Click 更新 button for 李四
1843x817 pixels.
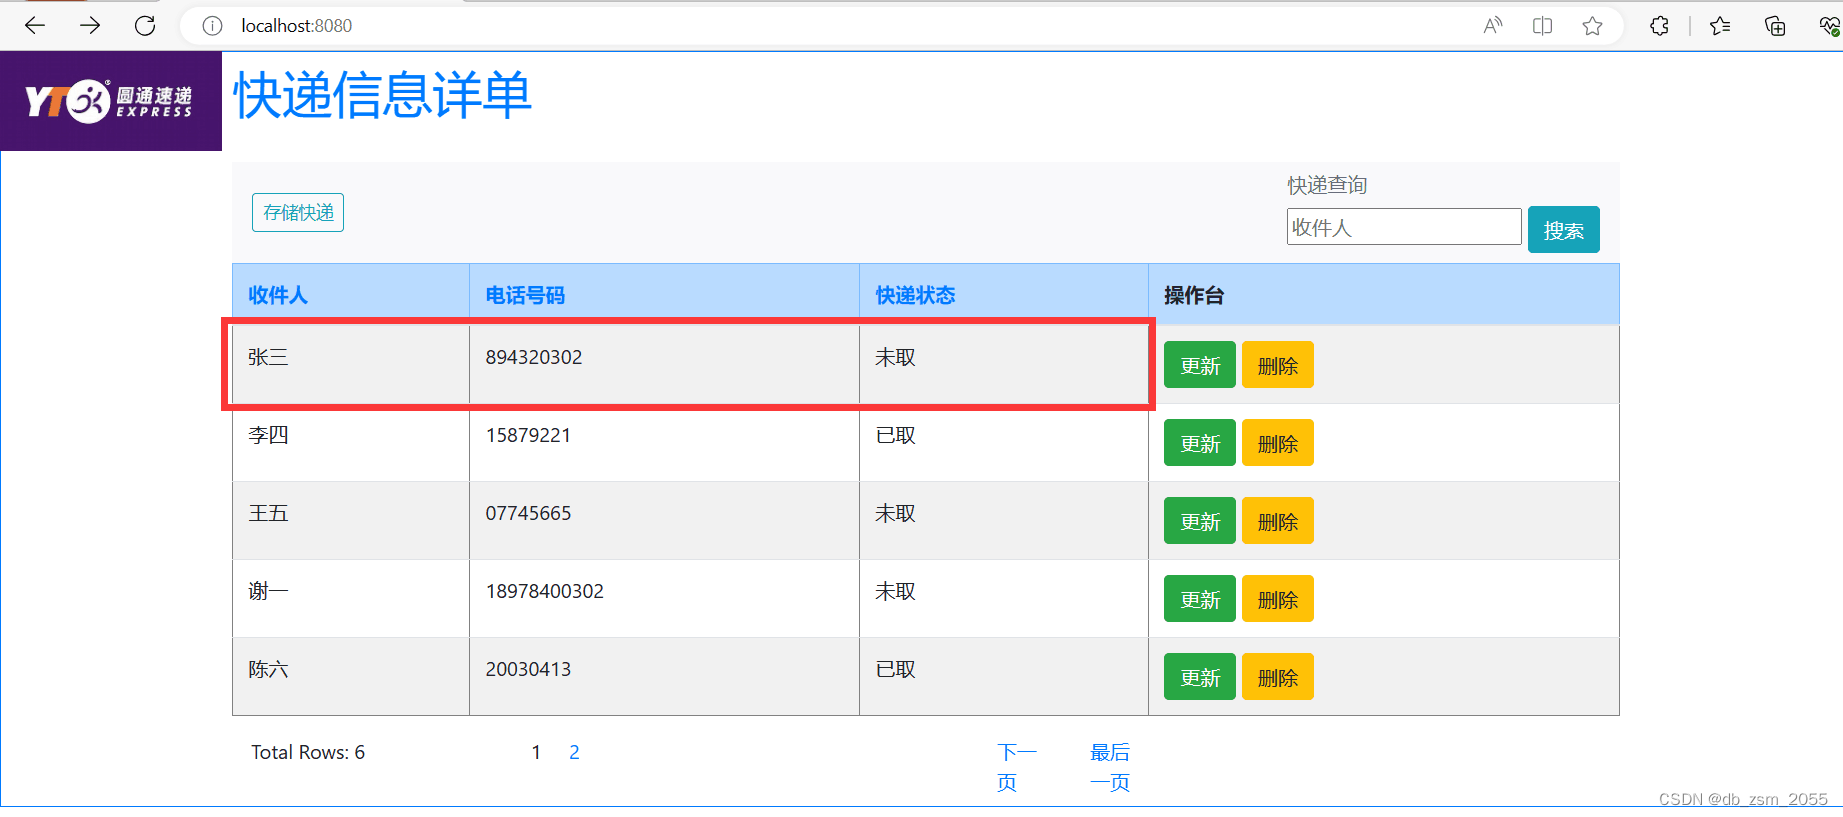(1200, 443)
